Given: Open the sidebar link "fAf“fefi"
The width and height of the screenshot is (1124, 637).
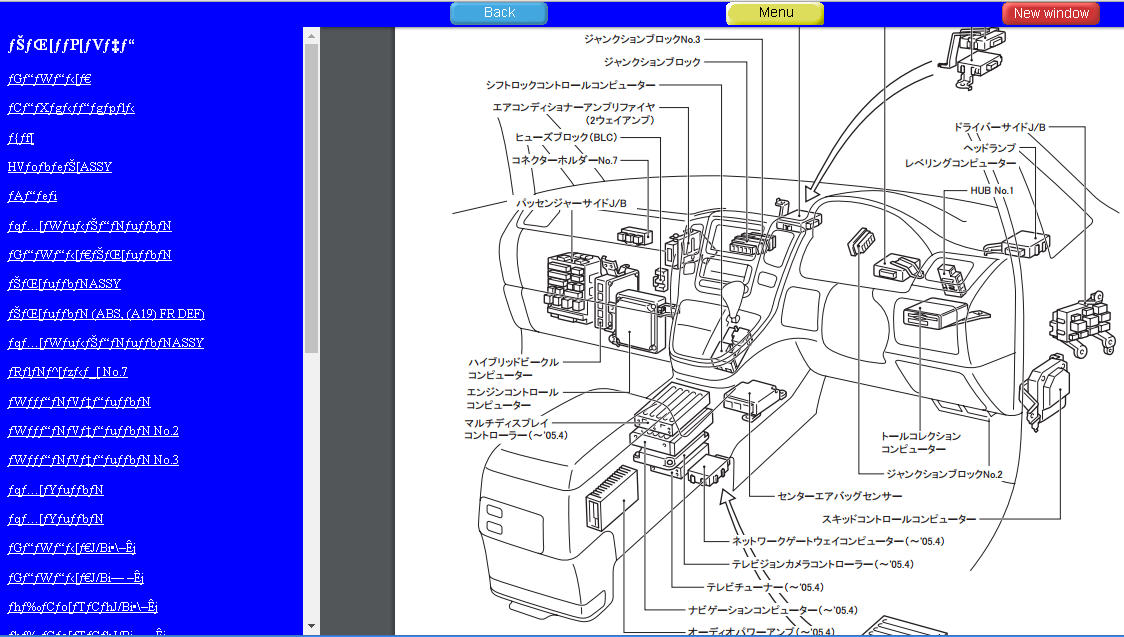Looking at the screenshot, I should coord(32,196).
